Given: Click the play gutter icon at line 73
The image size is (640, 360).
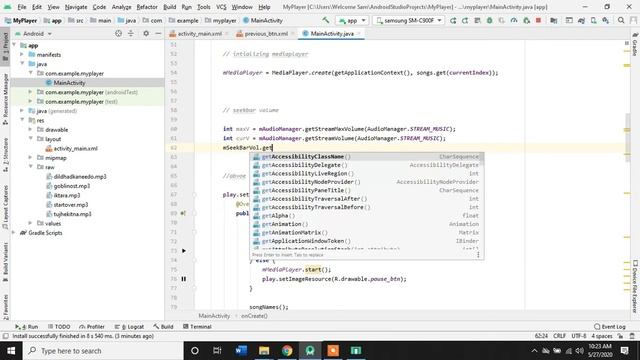Looking at the screenshot, I should pos(184,251).
